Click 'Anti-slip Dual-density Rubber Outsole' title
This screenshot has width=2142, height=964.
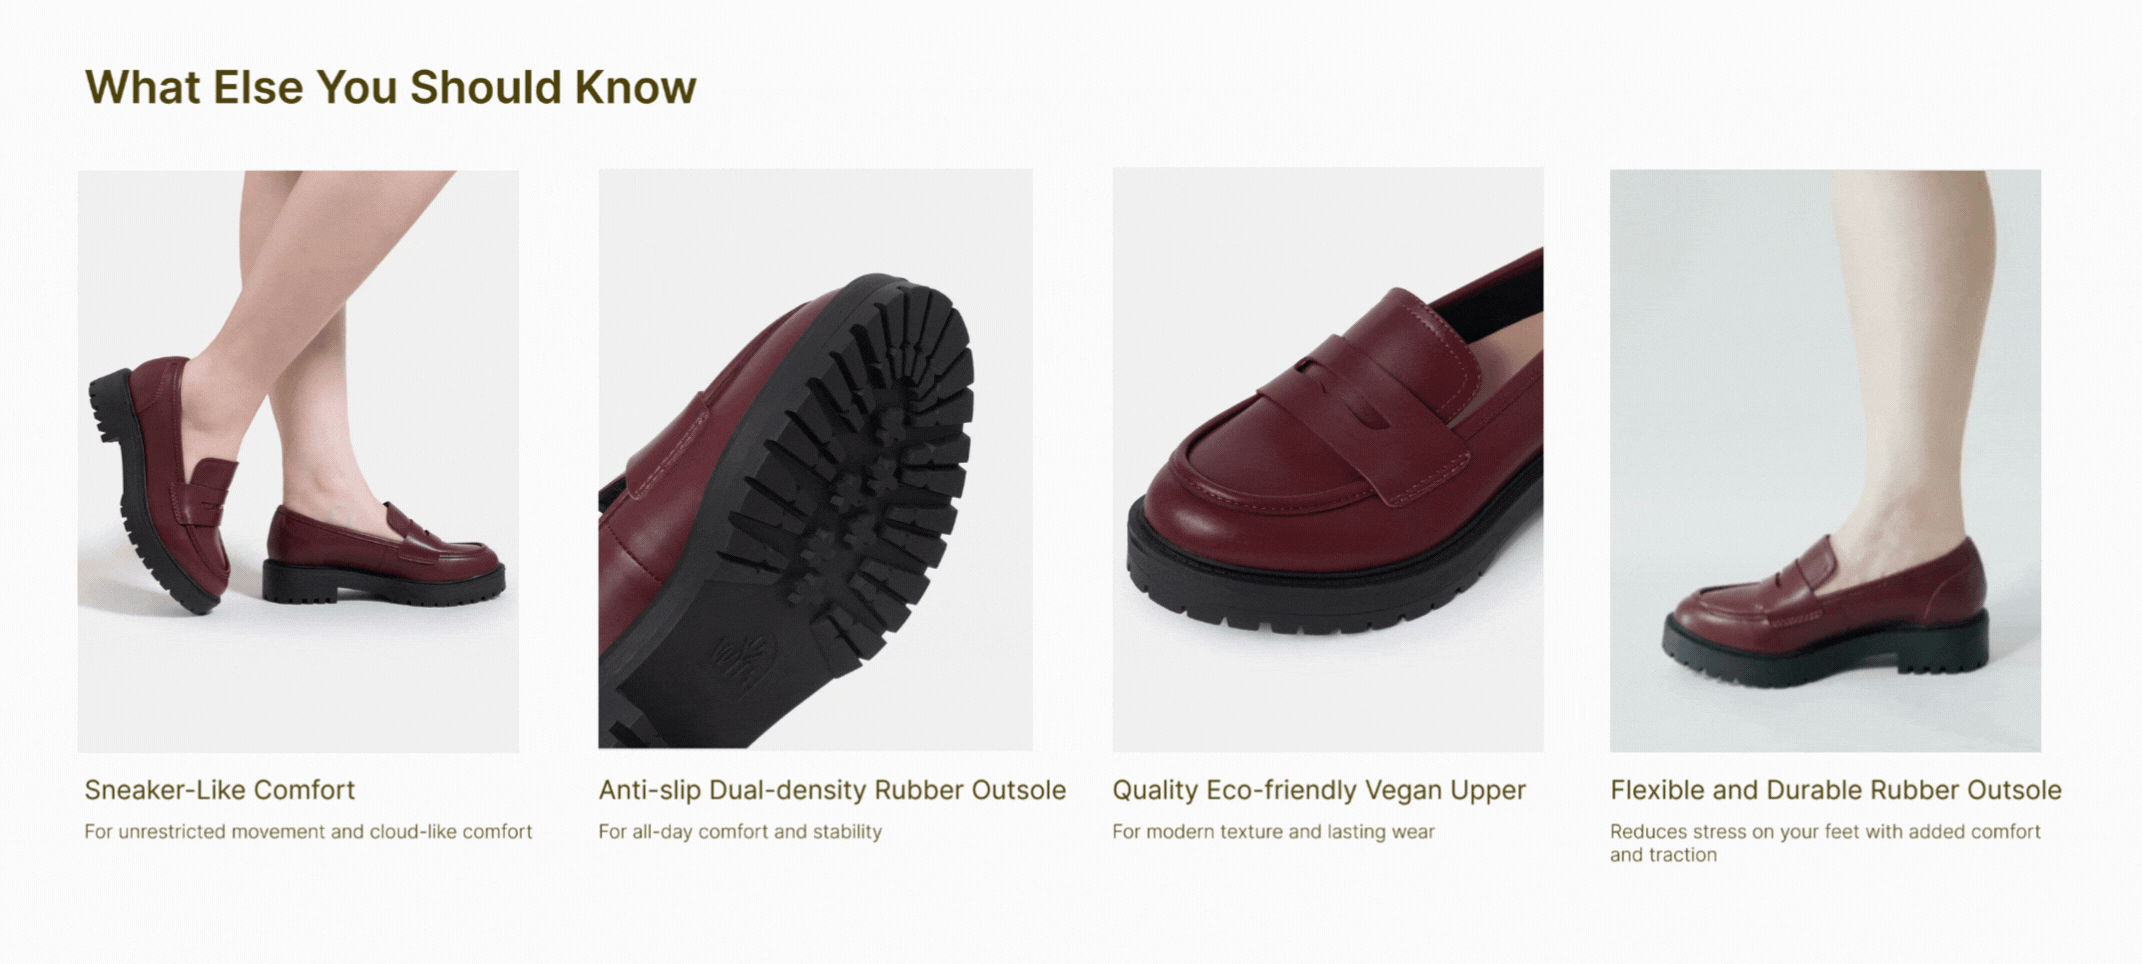point(832,790)
